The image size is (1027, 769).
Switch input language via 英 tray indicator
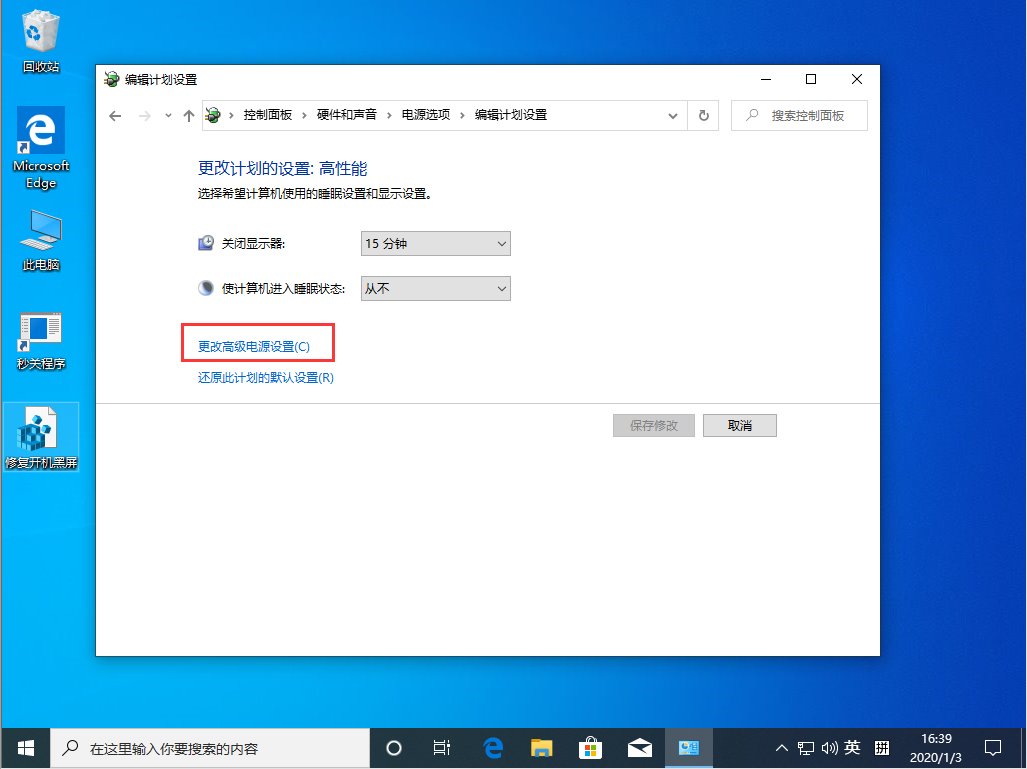click(853, 748)
